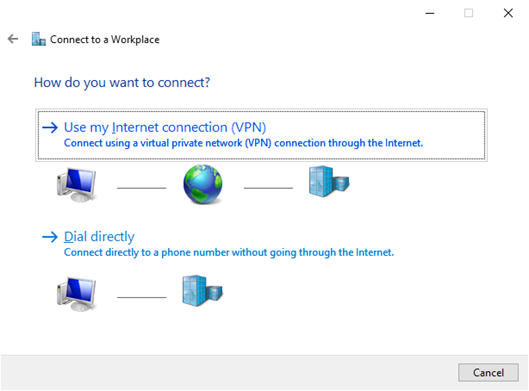
Task: Click the office building icon under Dial directly
Action: click(x=202, y=290)
